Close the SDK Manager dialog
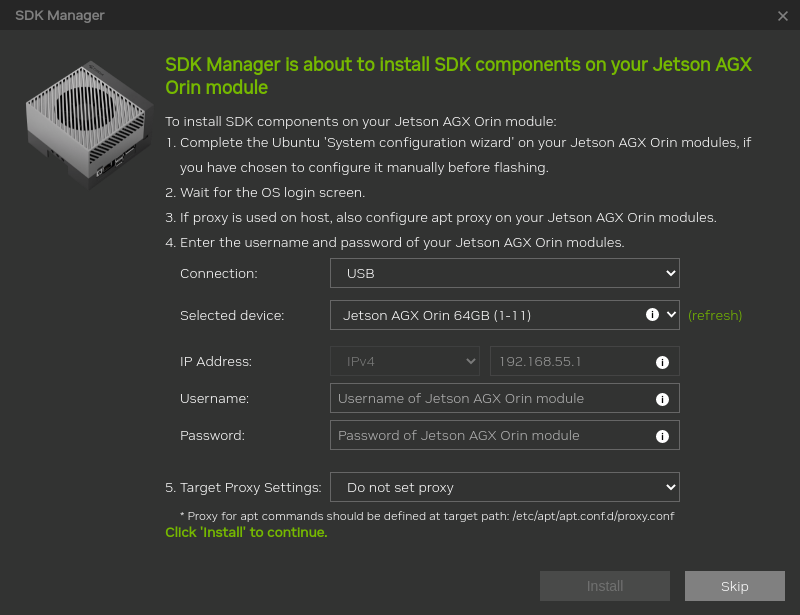The height and width of the screenshot is (615, 800). (782, 16)
